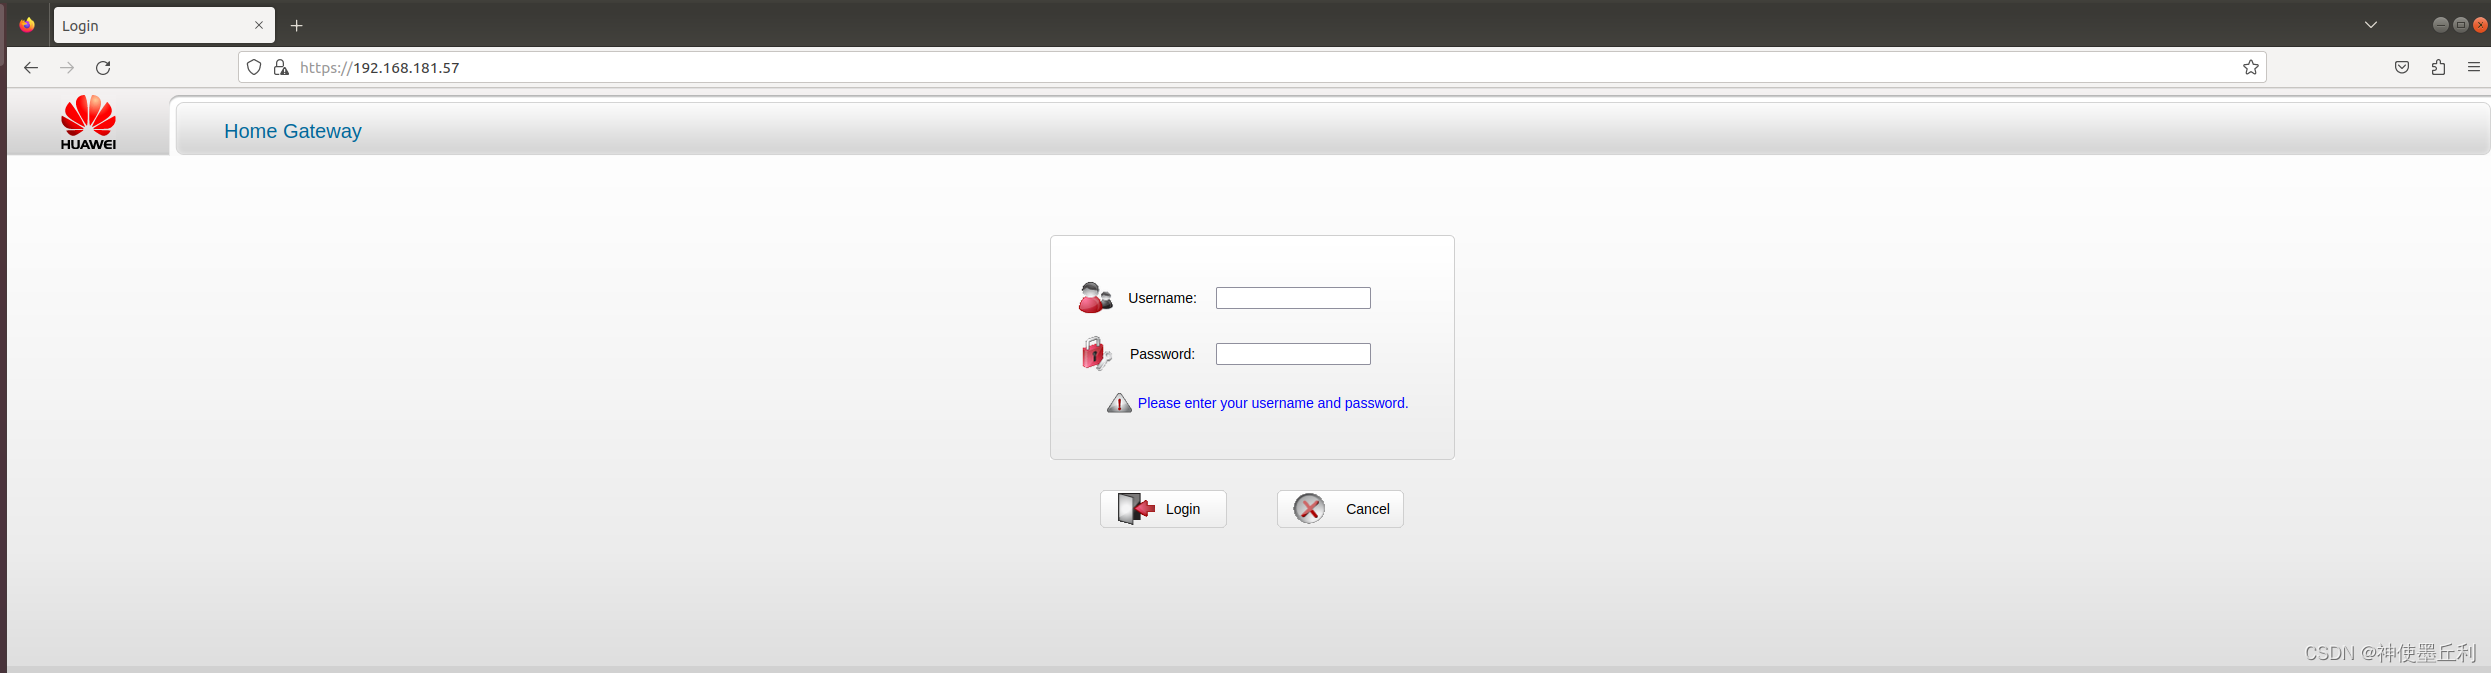Click the Password input field
The image size is (2491, 673).
1293,354
